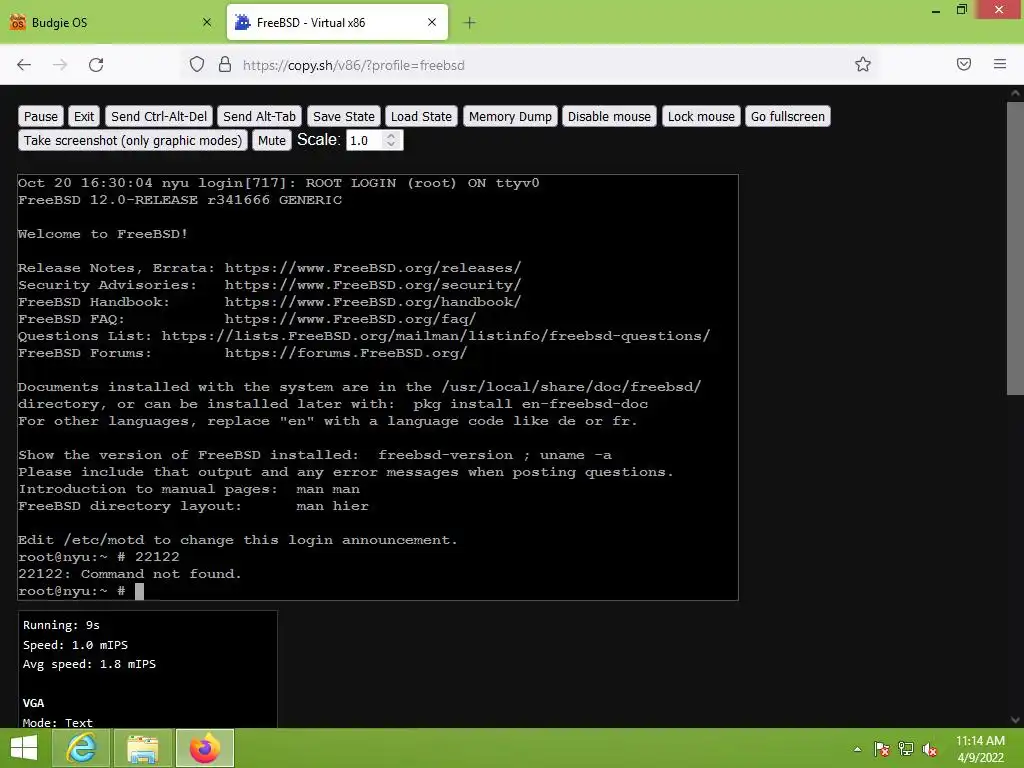
Task: Send Alt-Tab to the VM
Action: pos(259,116)
